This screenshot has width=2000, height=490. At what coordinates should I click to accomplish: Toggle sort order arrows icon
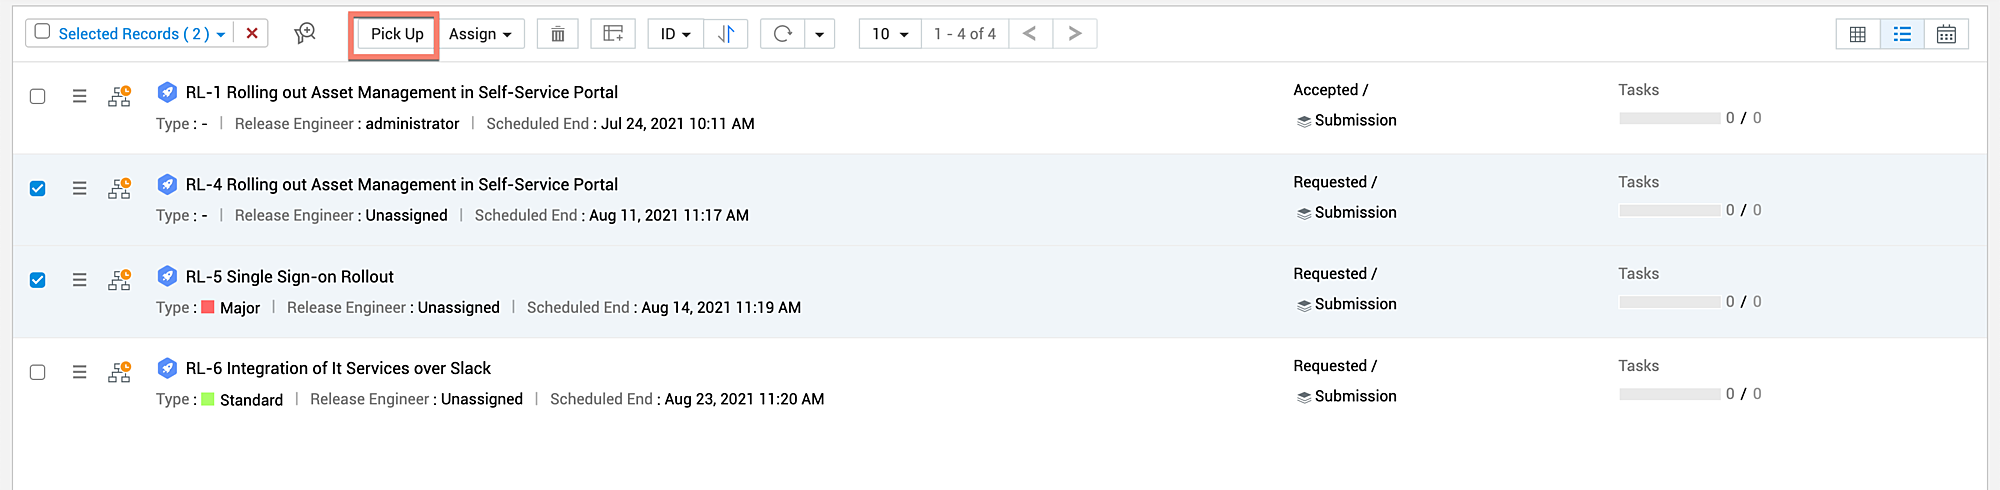[x=726, y=34]
